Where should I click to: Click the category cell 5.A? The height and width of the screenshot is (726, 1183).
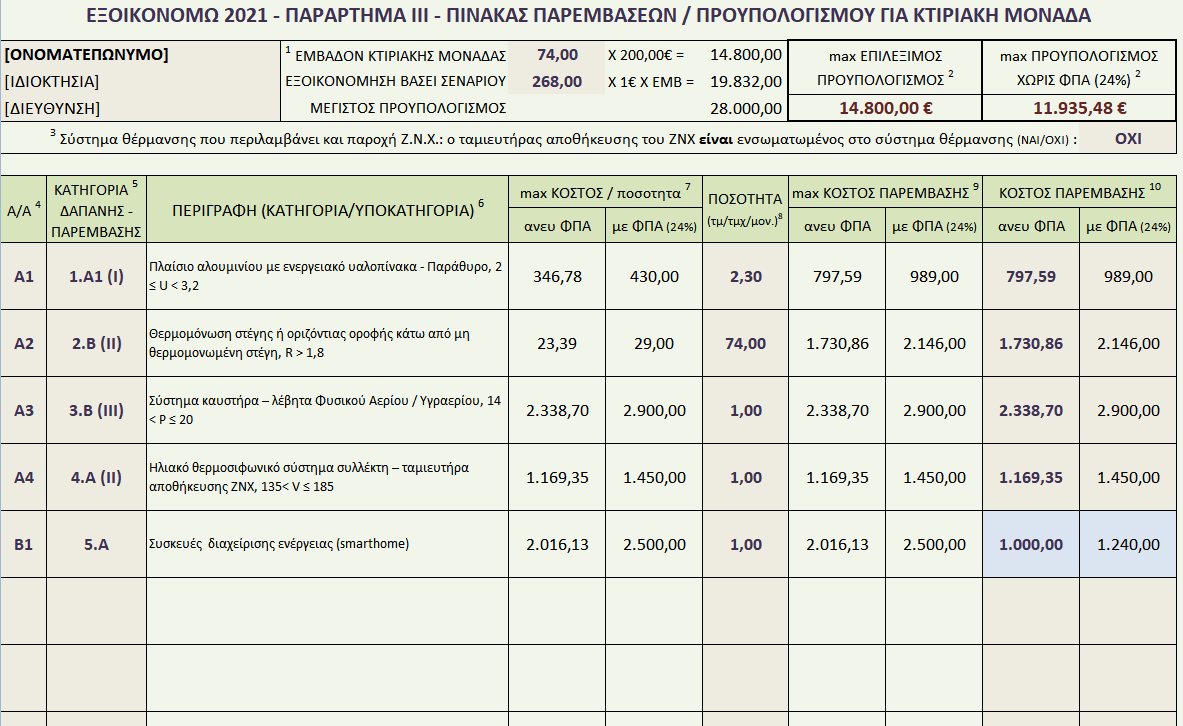click(x=97, y=544)
